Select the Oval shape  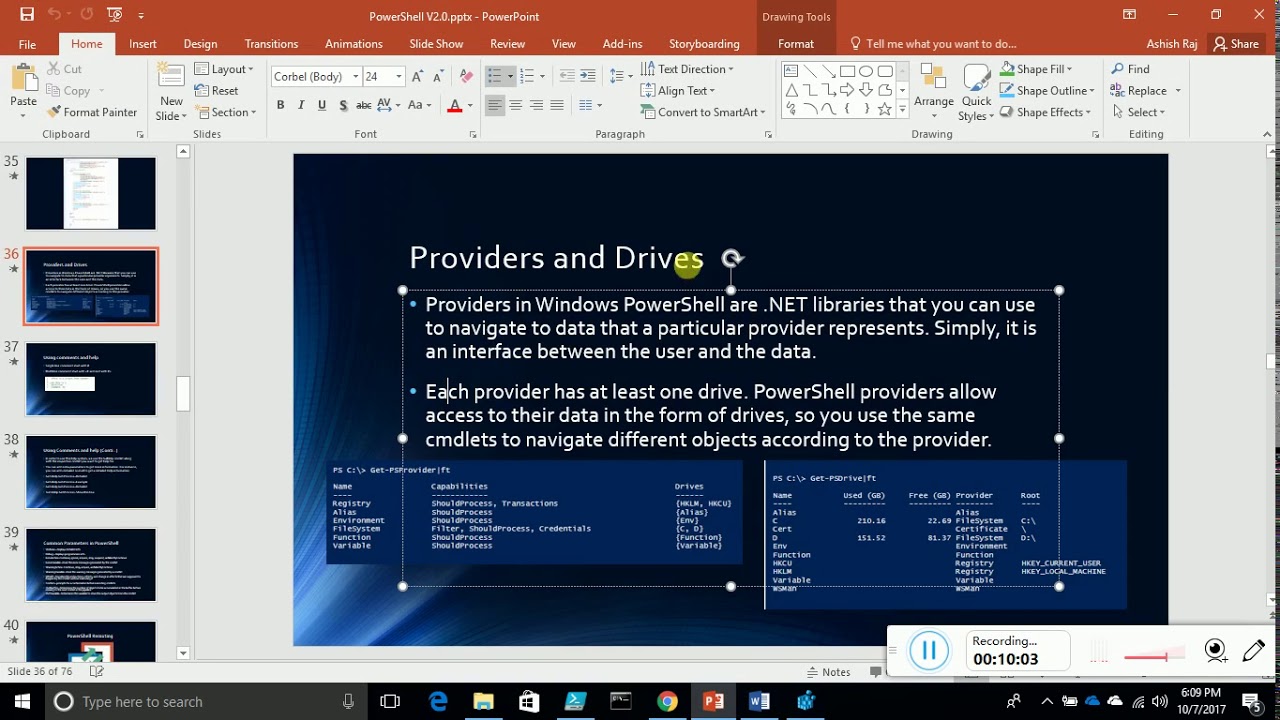(866, 71)
